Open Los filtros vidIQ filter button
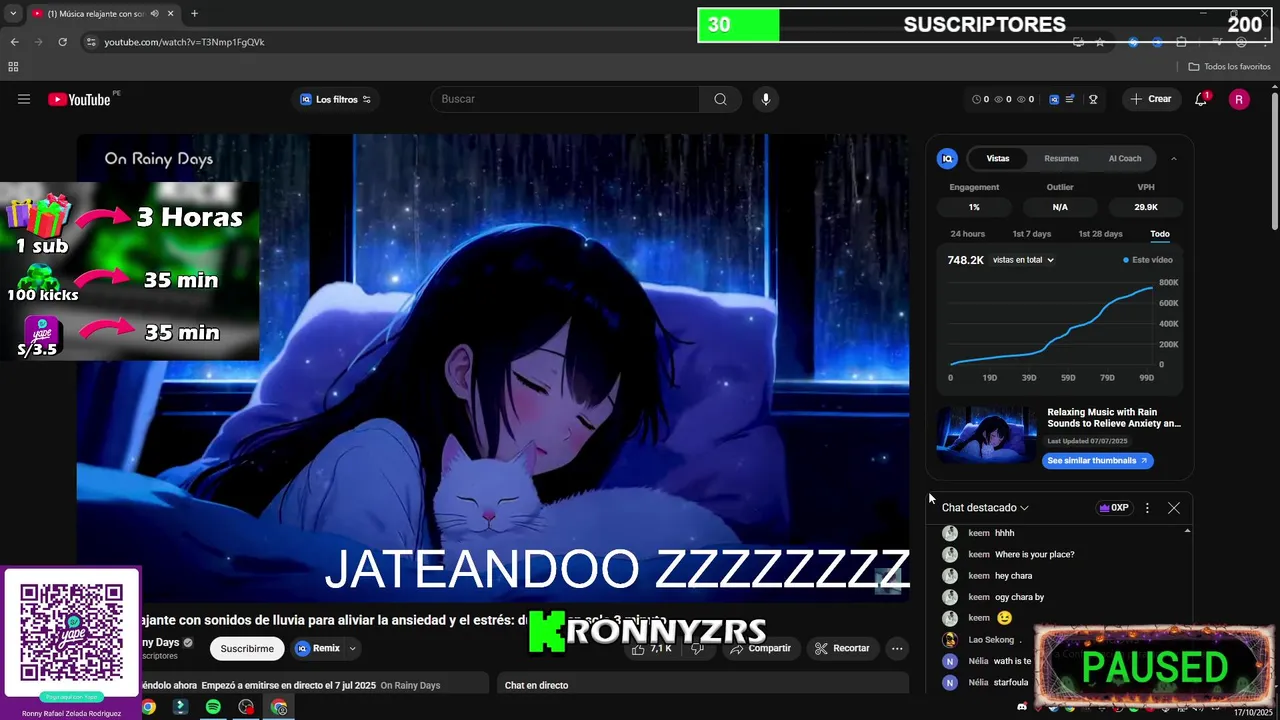This screenshot has width=1280, height=720. point(335,99)
